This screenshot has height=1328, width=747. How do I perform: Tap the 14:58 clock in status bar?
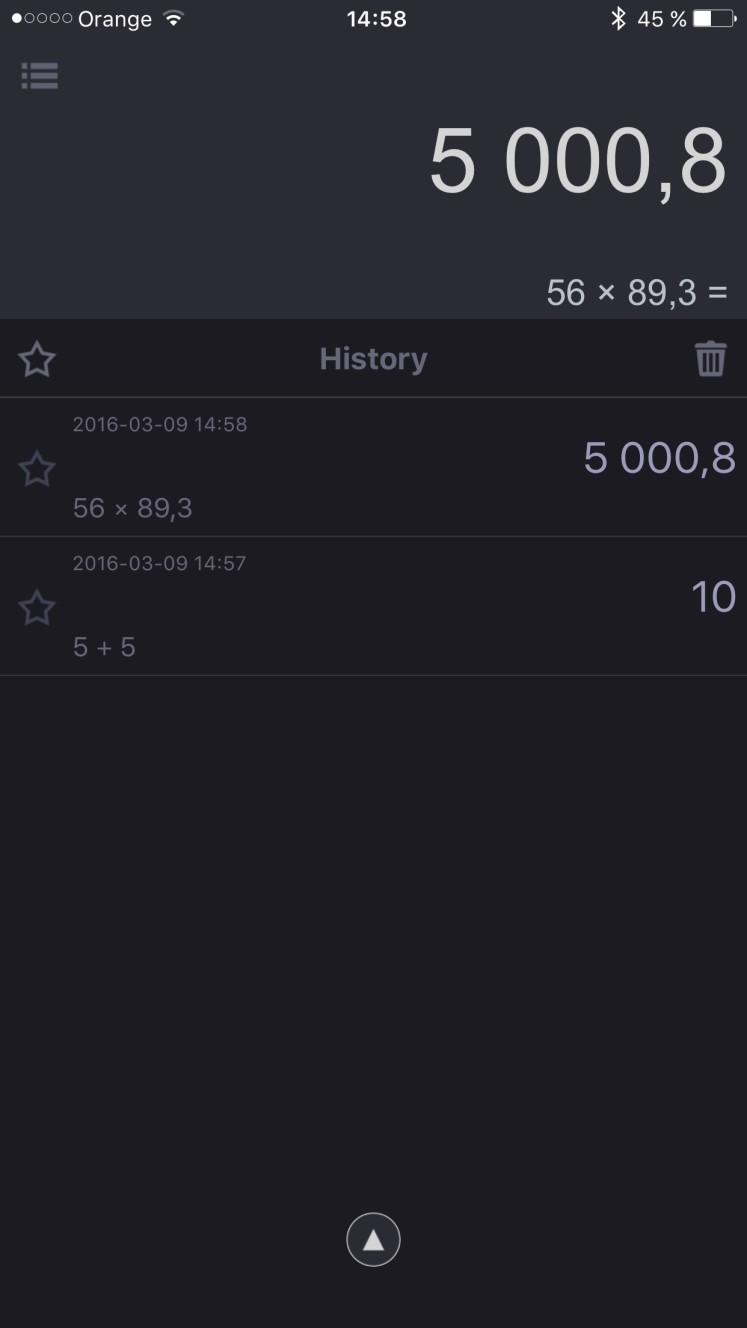click(376, 19)
